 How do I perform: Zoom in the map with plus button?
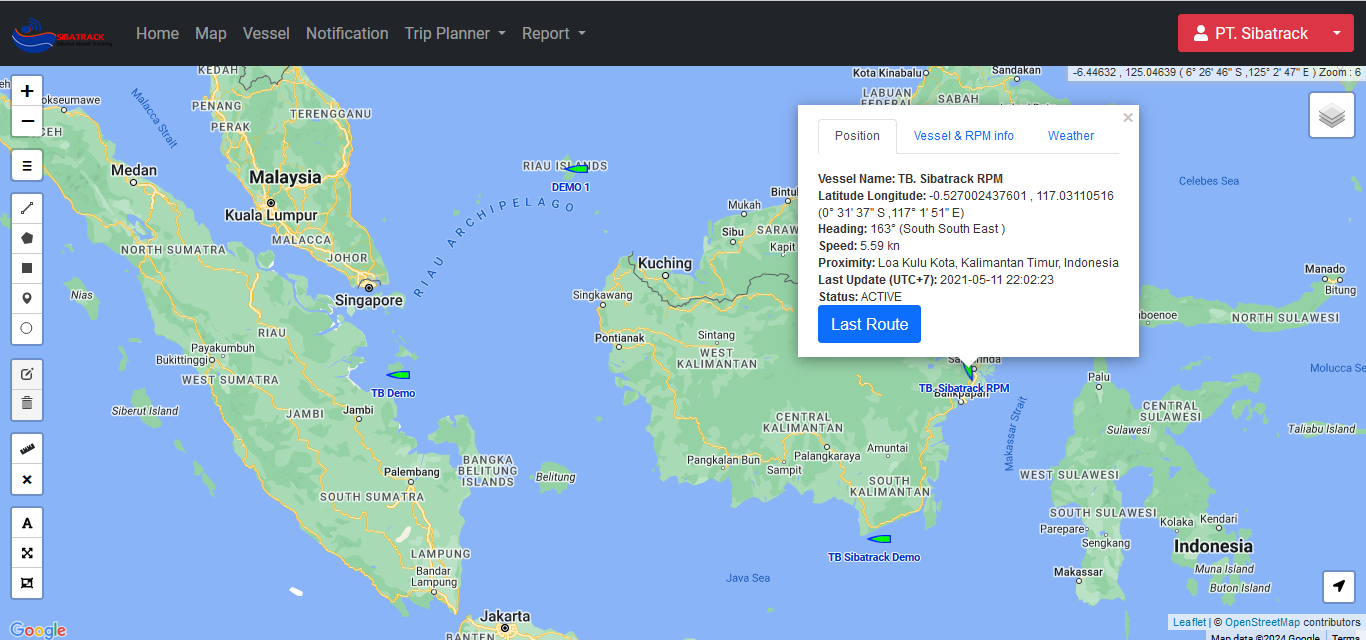click(x=27, y=91)
